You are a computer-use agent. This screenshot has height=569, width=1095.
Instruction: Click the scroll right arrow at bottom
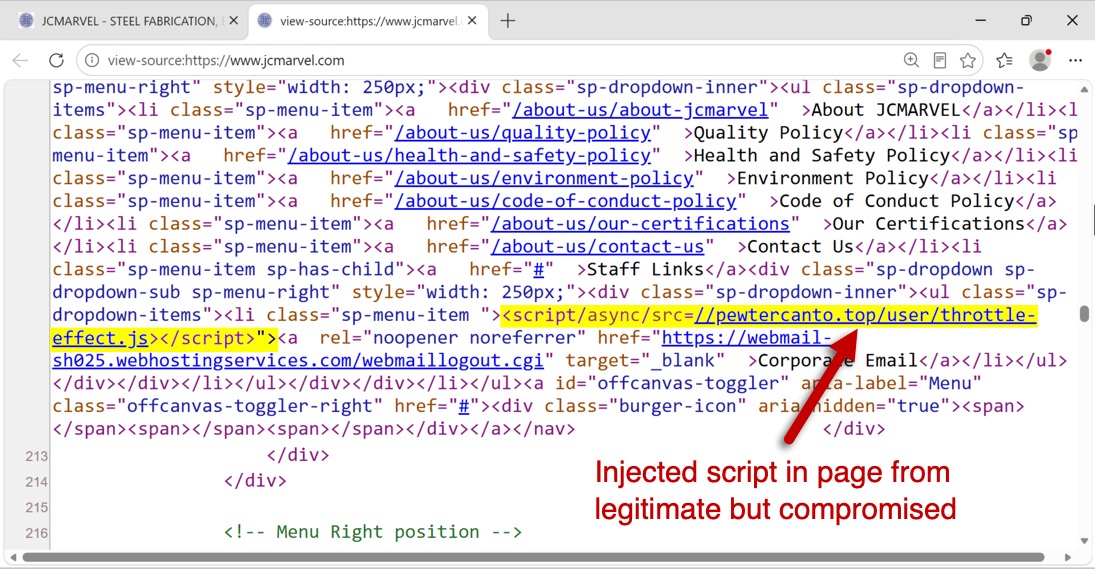coord(1068,557)
